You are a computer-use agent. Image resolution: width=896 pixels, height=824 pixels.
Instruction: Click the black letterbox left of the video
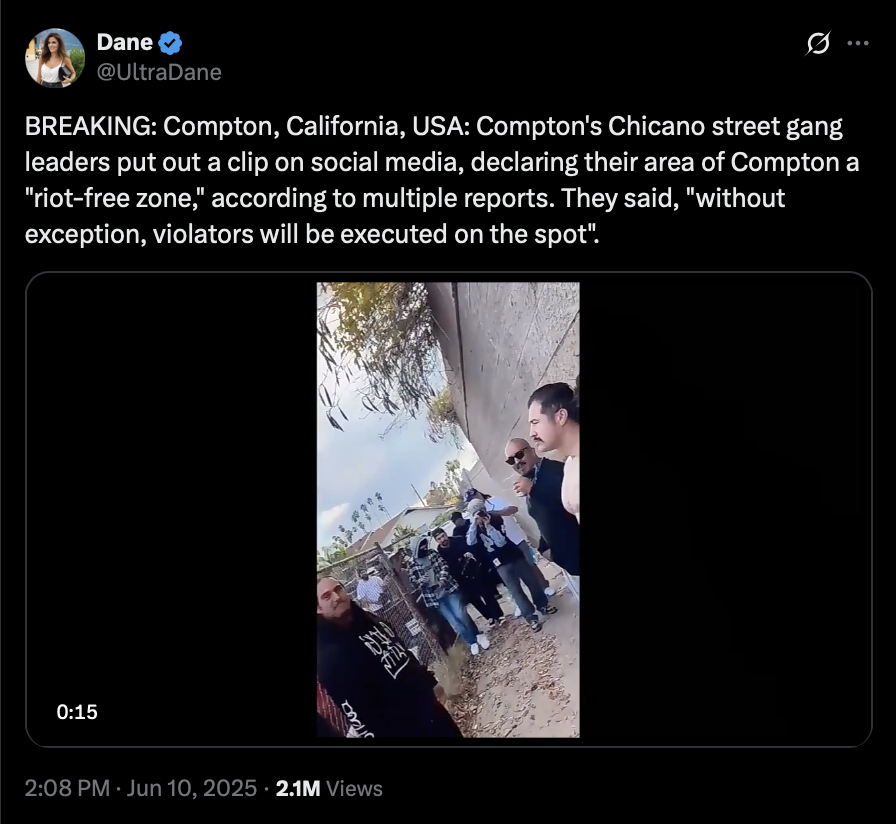[171, 509]
